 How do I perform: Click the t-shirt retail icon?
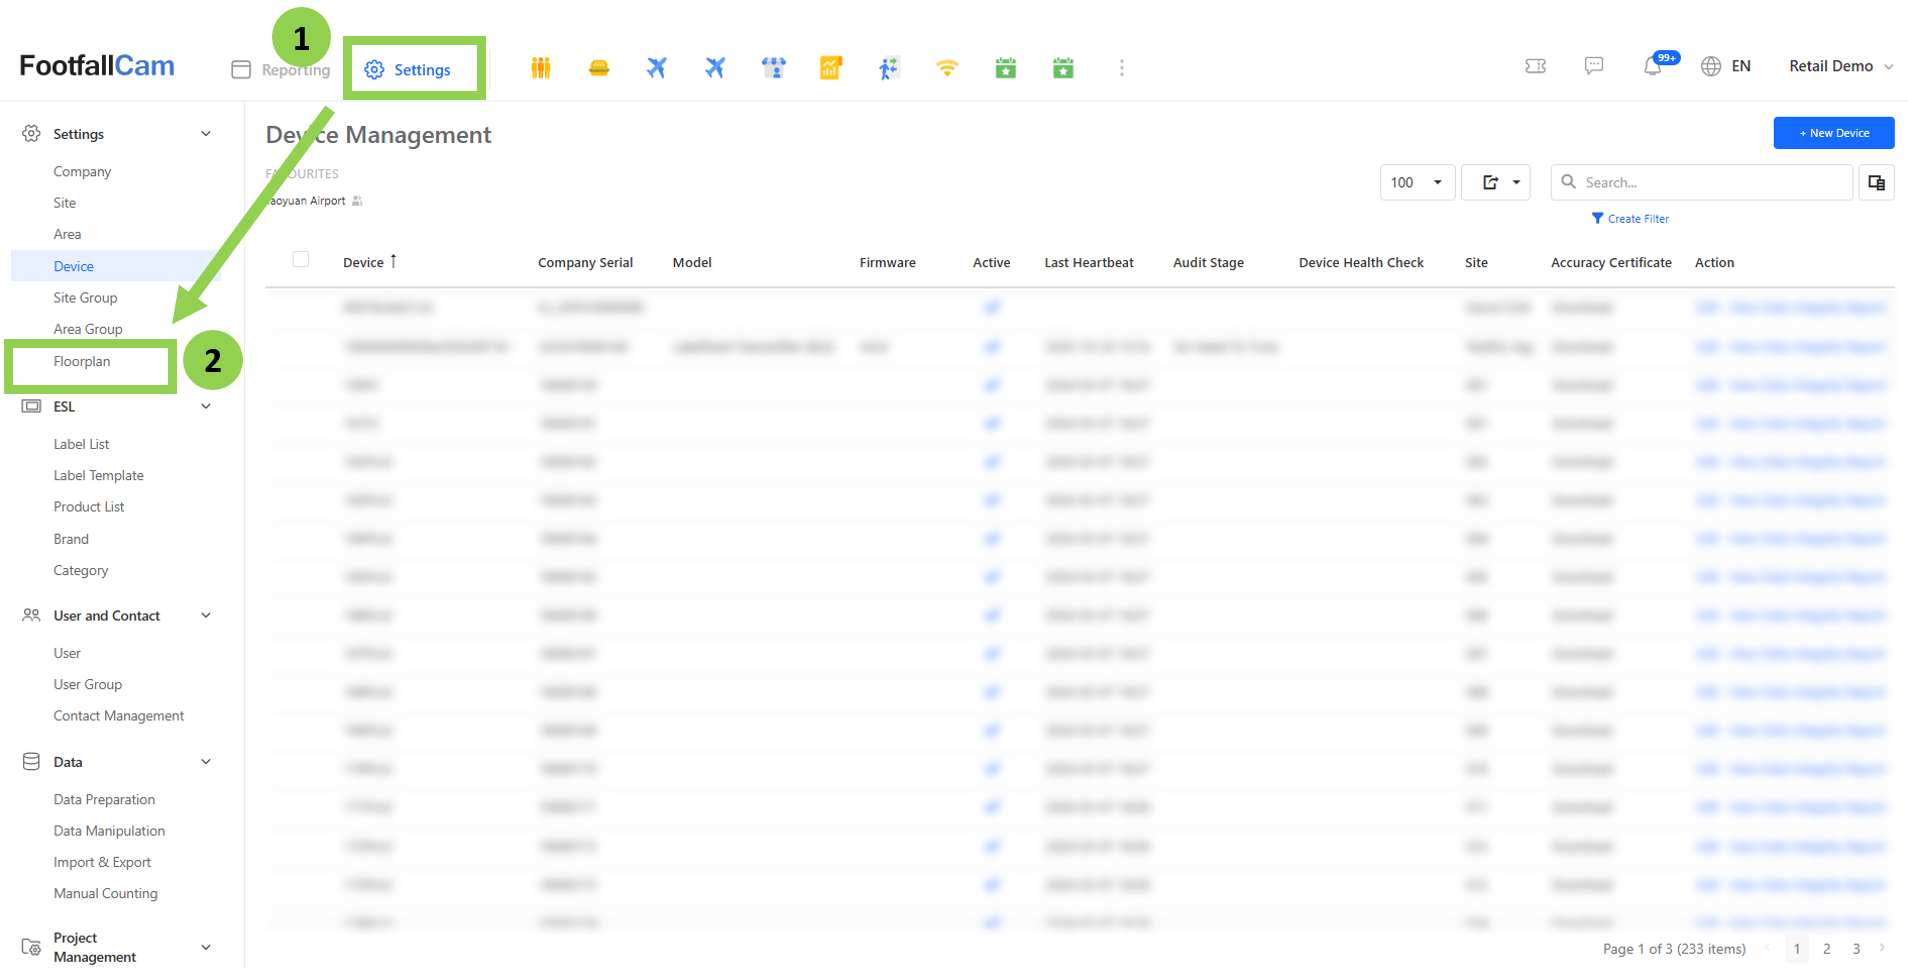(773, 68)
